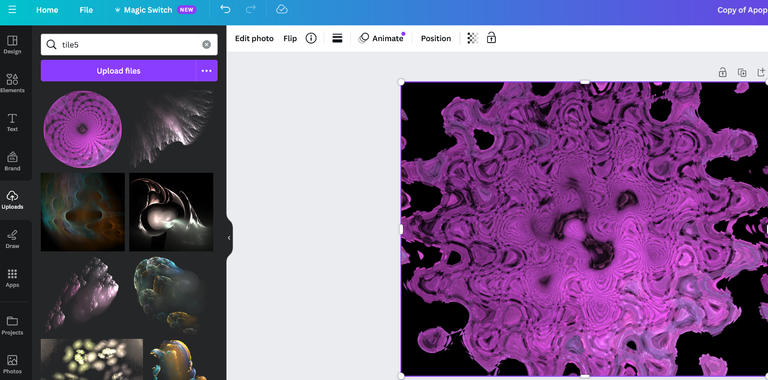Open the Elements panel
The height and width of the screenshot is (380, 768).
(12, 83)
